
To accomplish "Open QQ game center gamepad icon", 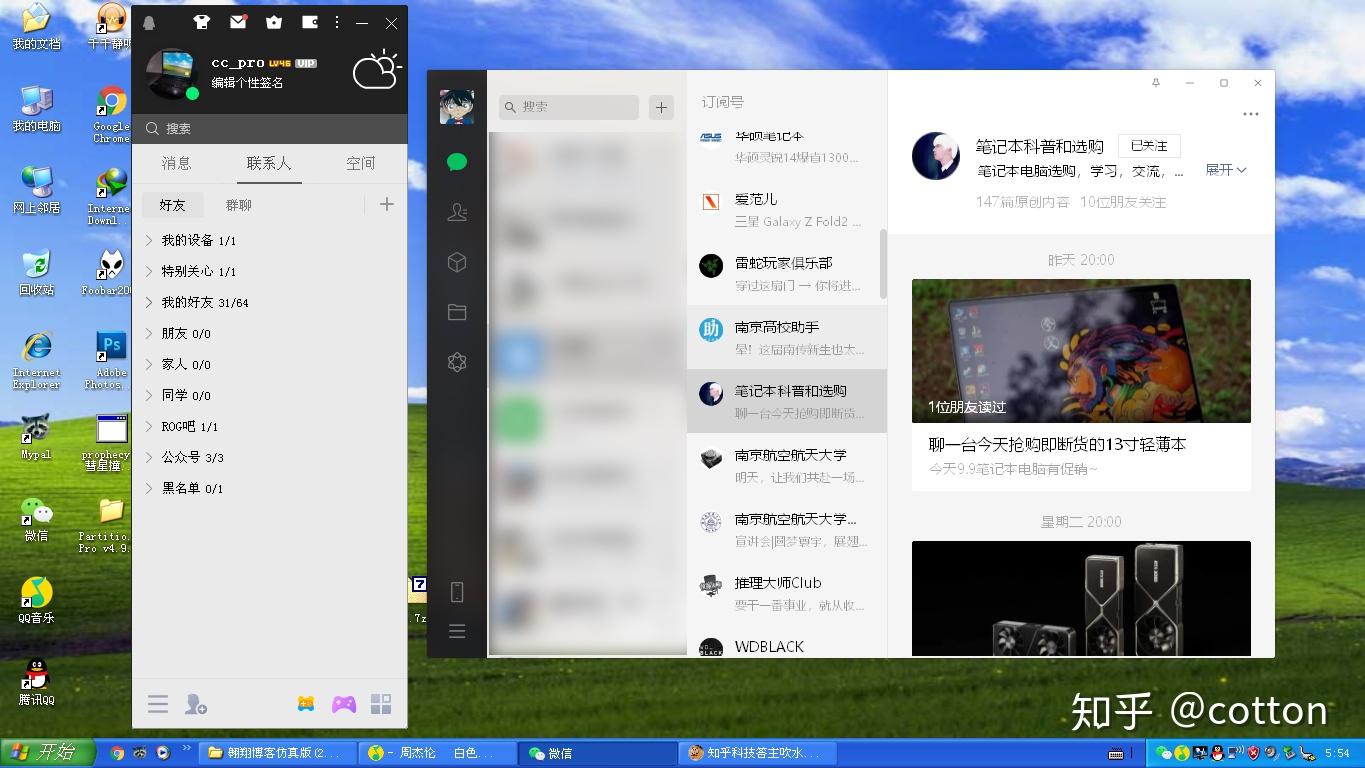I will [x=343, y=705].
